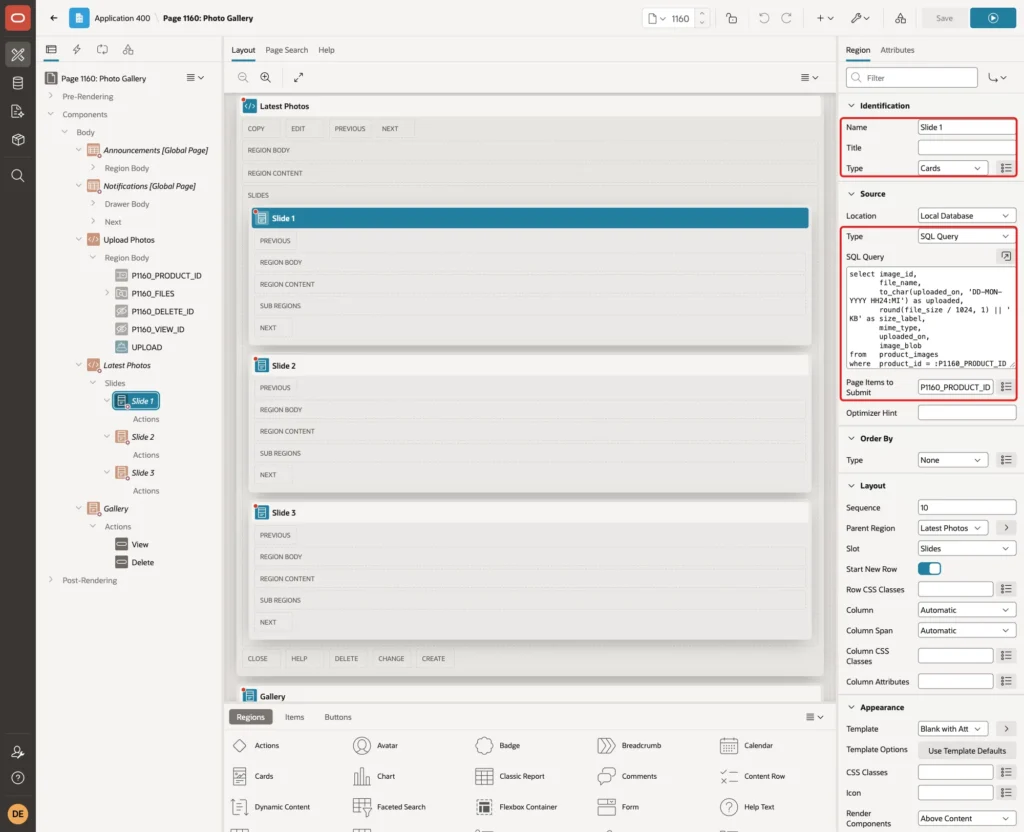Viewport: 1024px width, 832px height.
Task: Go back with the left arrow icon
Action: coord(54,18)
